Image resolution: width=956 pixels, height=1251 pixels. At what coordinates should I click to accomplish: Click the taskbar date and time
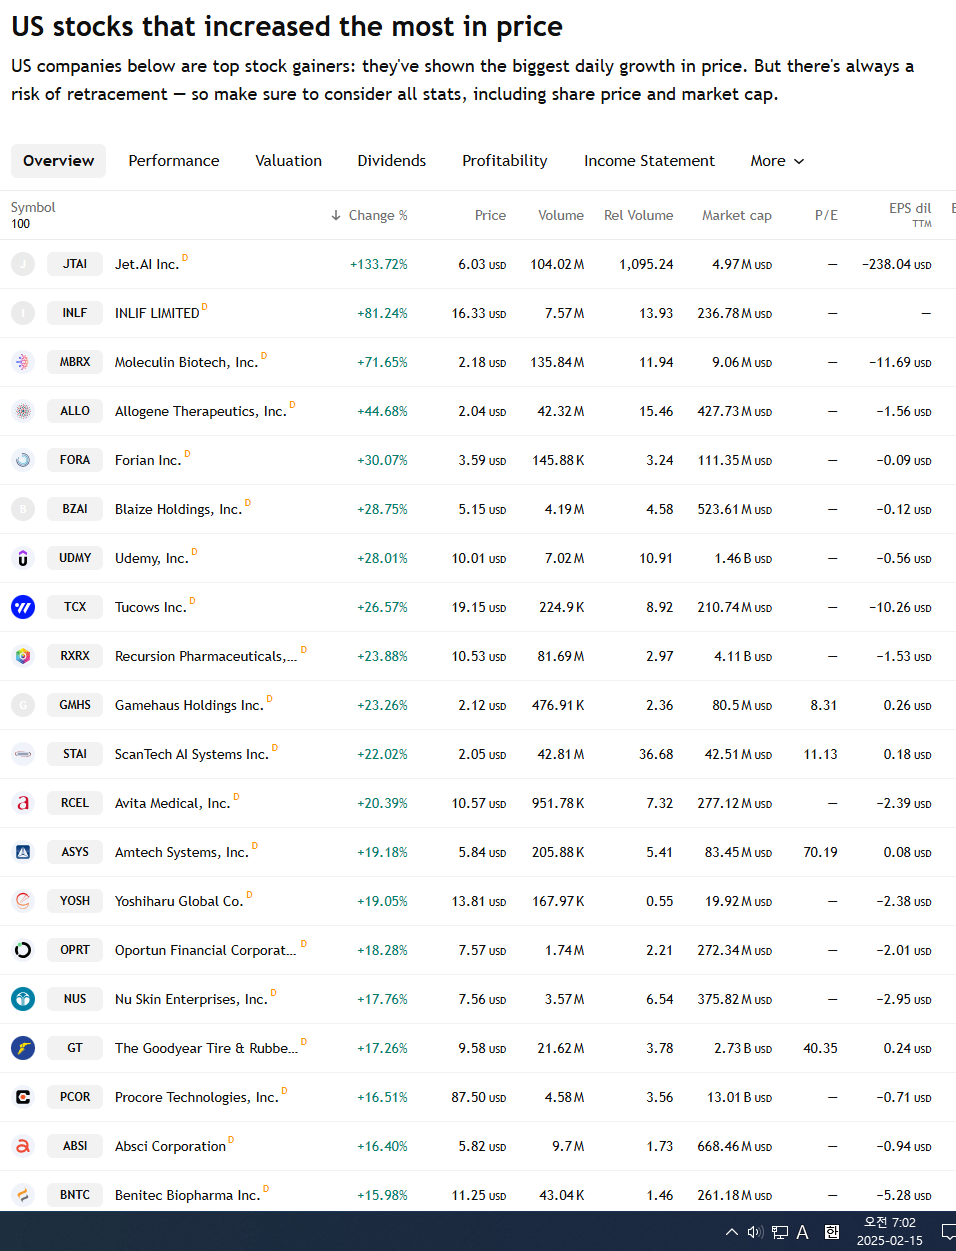[x=890, y=1232]
